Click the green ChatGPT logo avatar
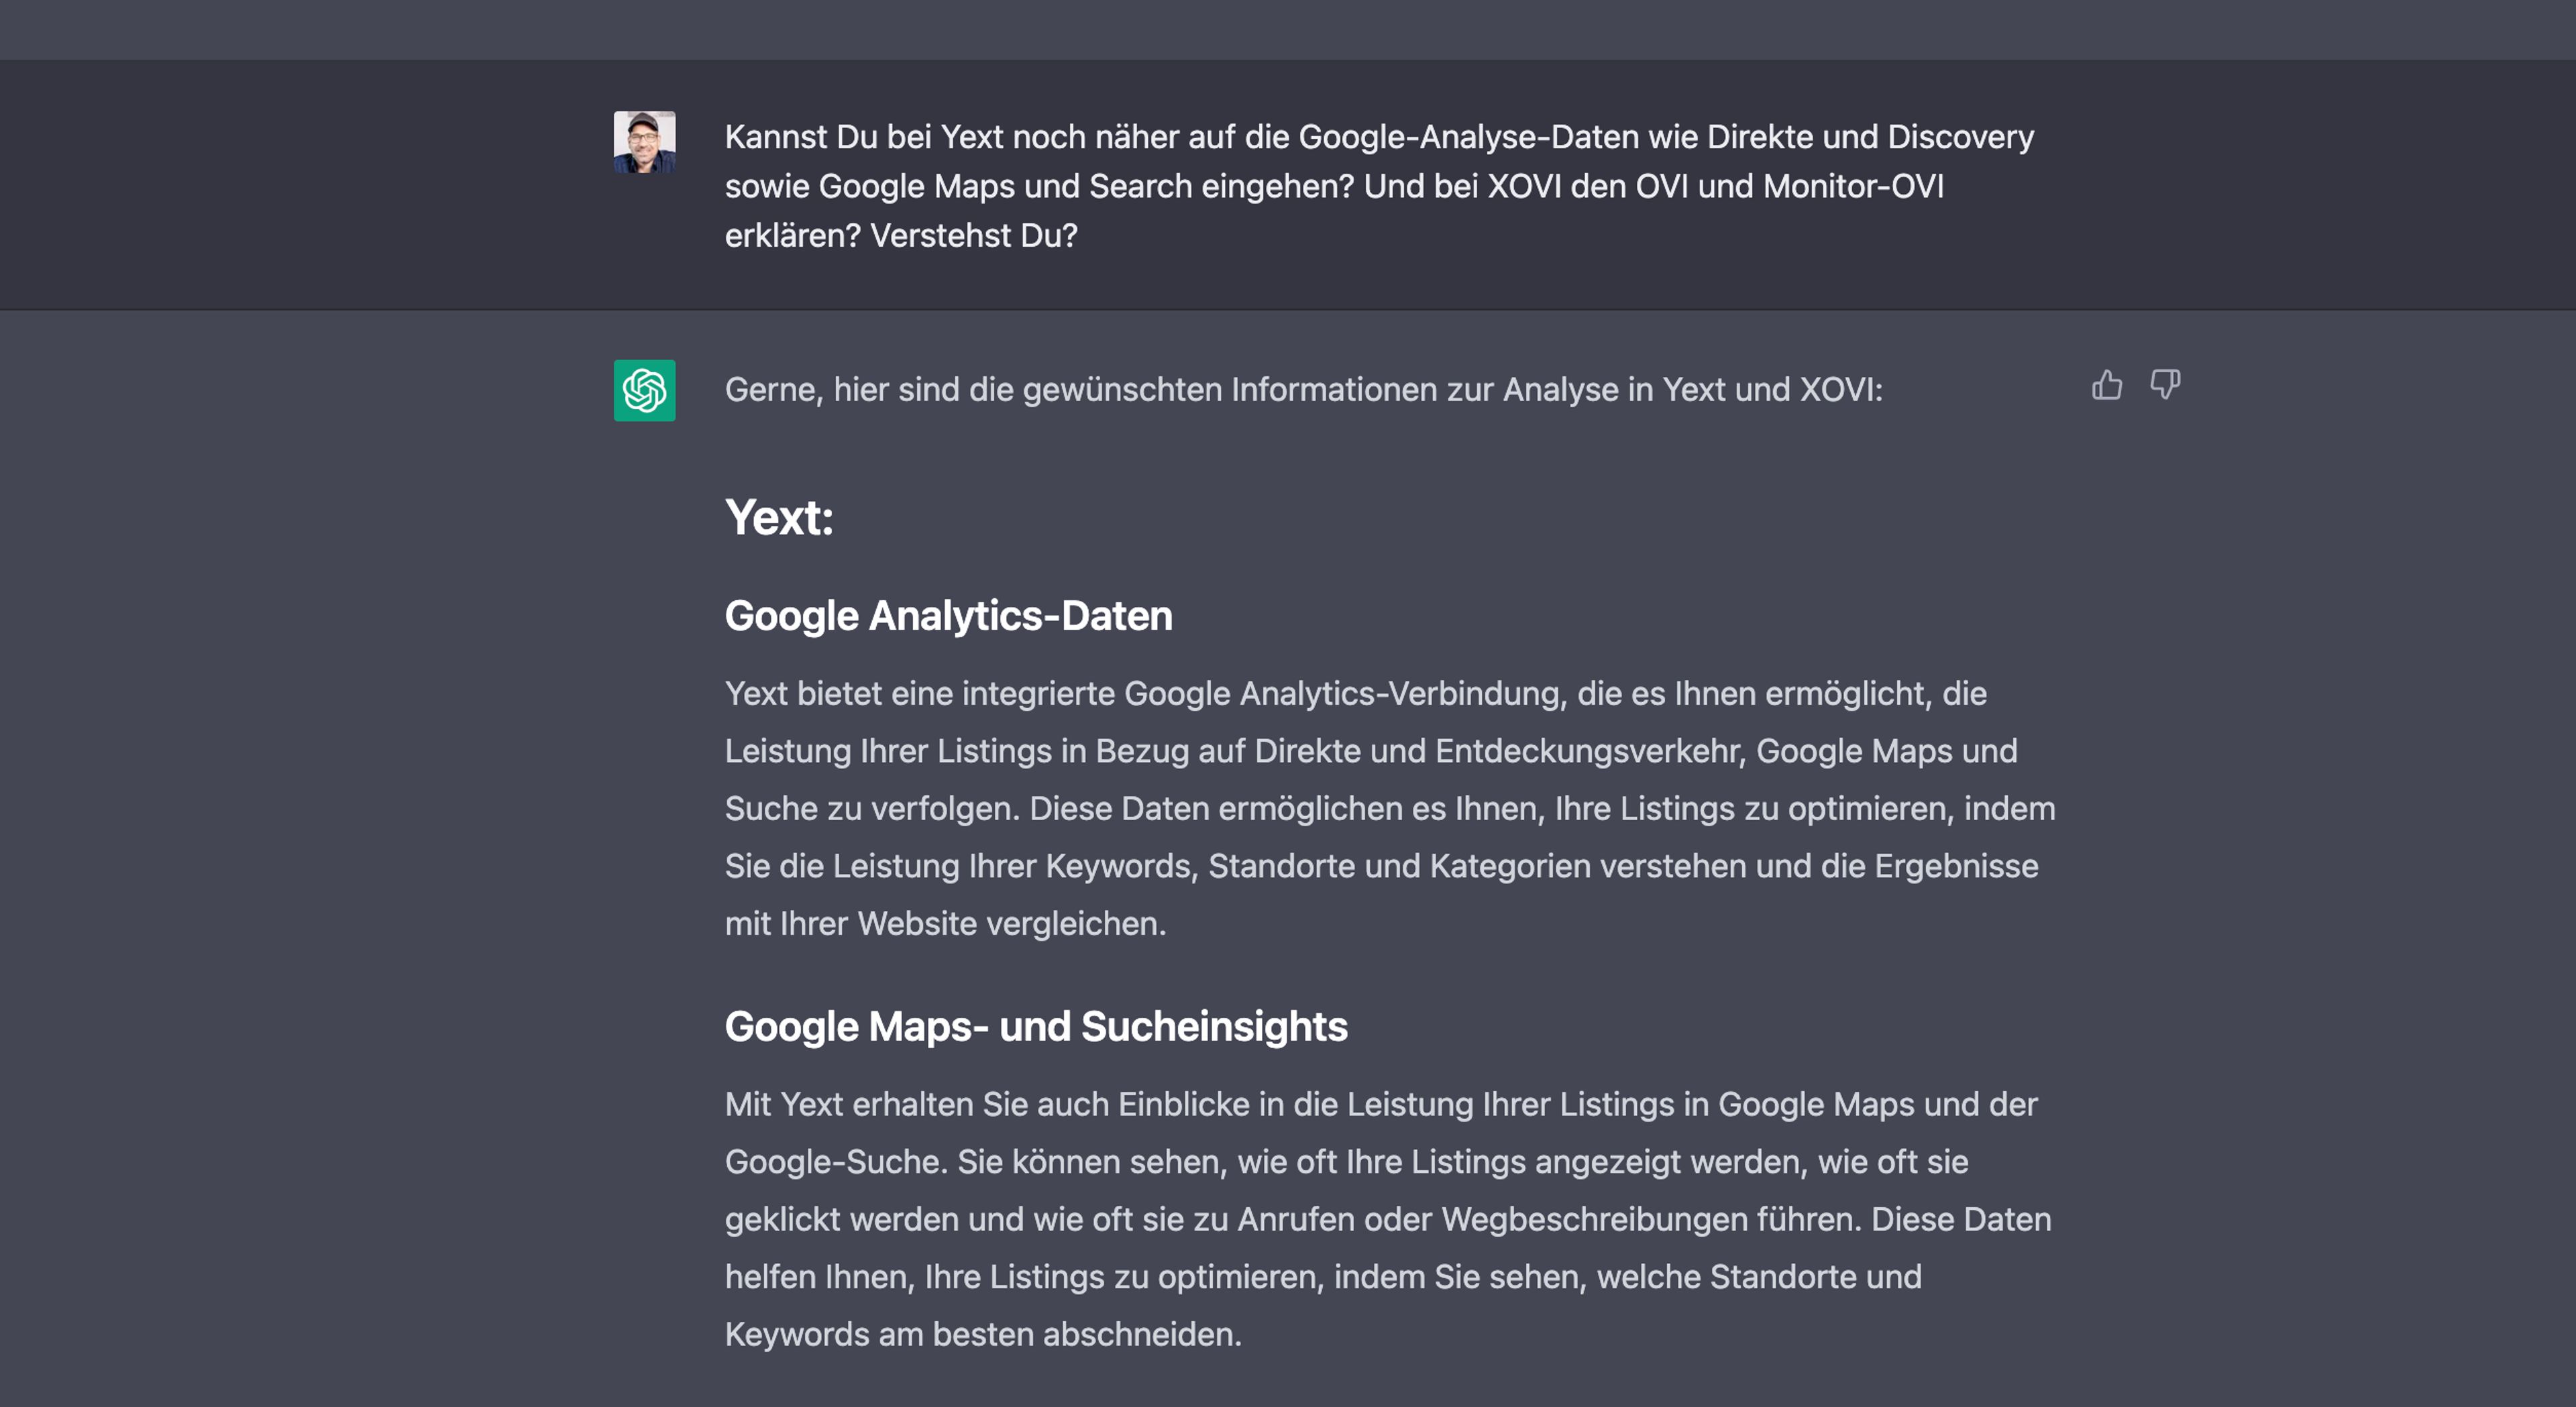The height and width of the screenshot is (1407, 2576). click(644, 390)
